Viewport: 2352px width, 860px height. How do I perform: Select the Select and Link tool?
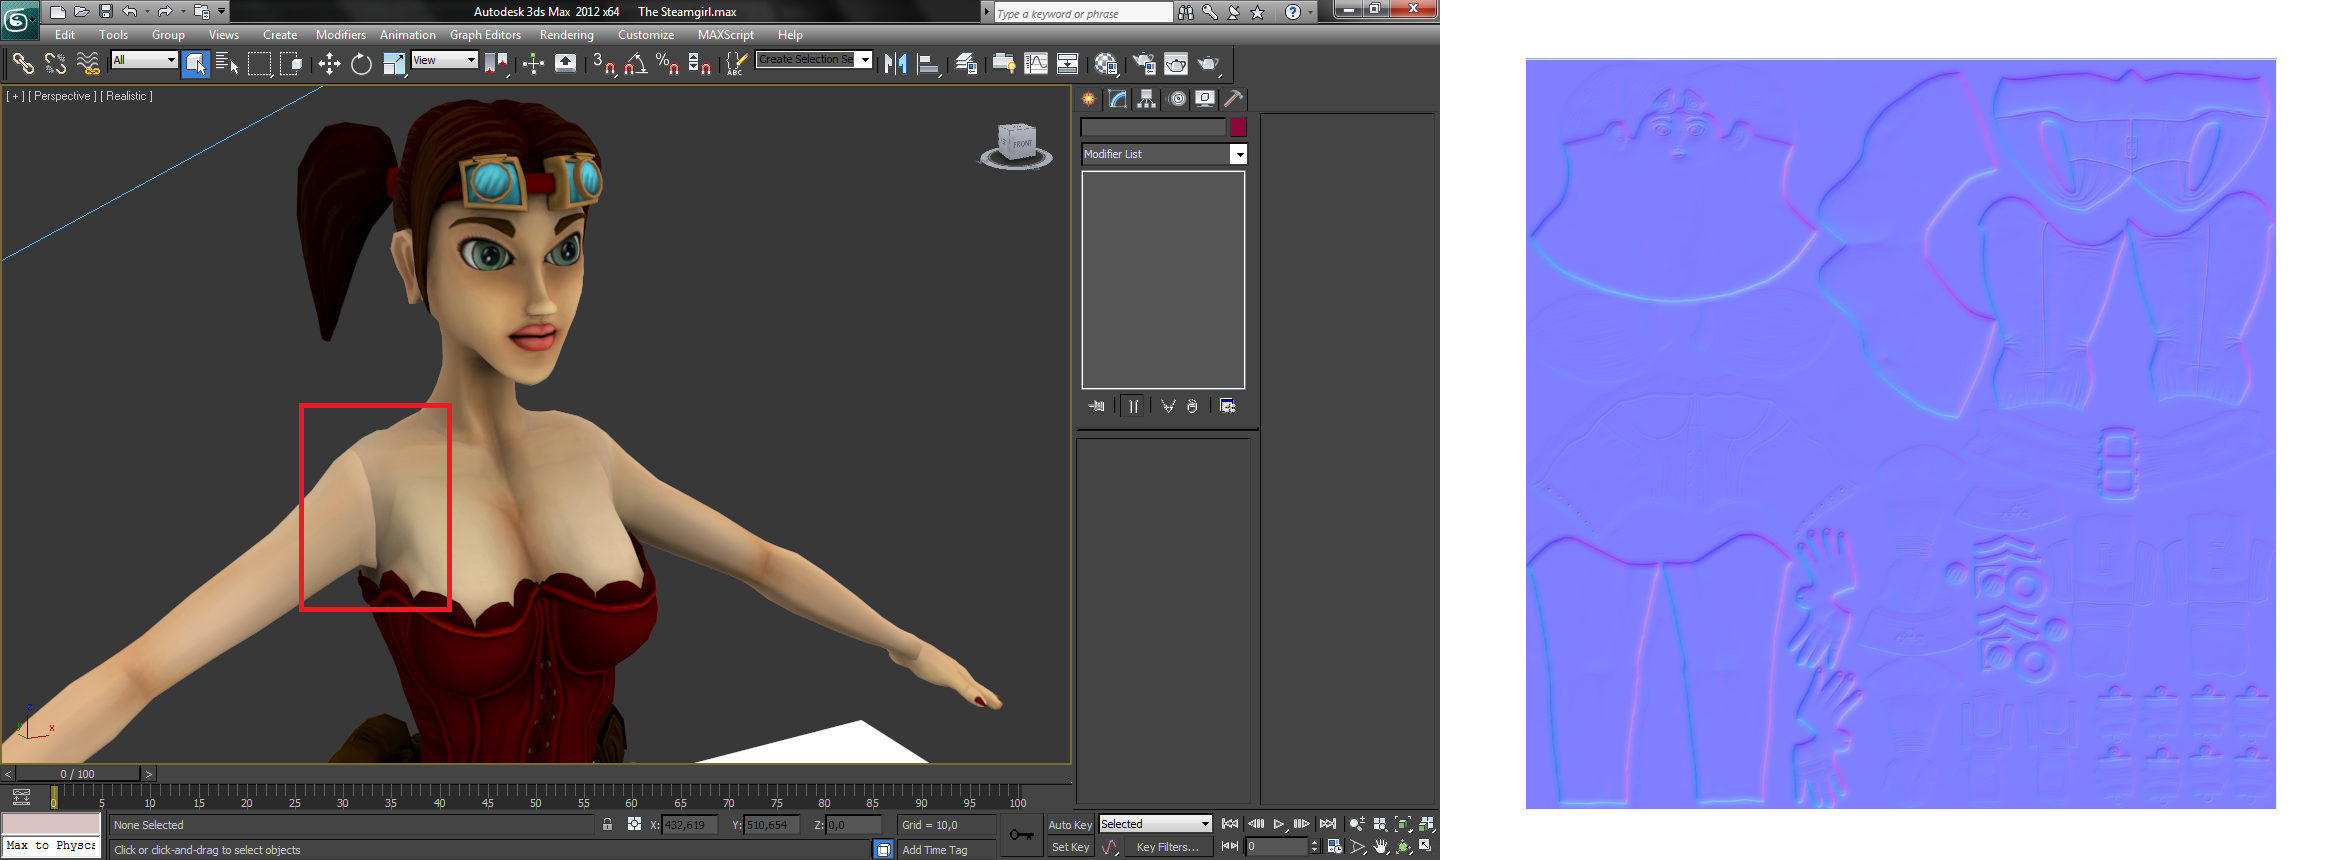pos(23,64)
